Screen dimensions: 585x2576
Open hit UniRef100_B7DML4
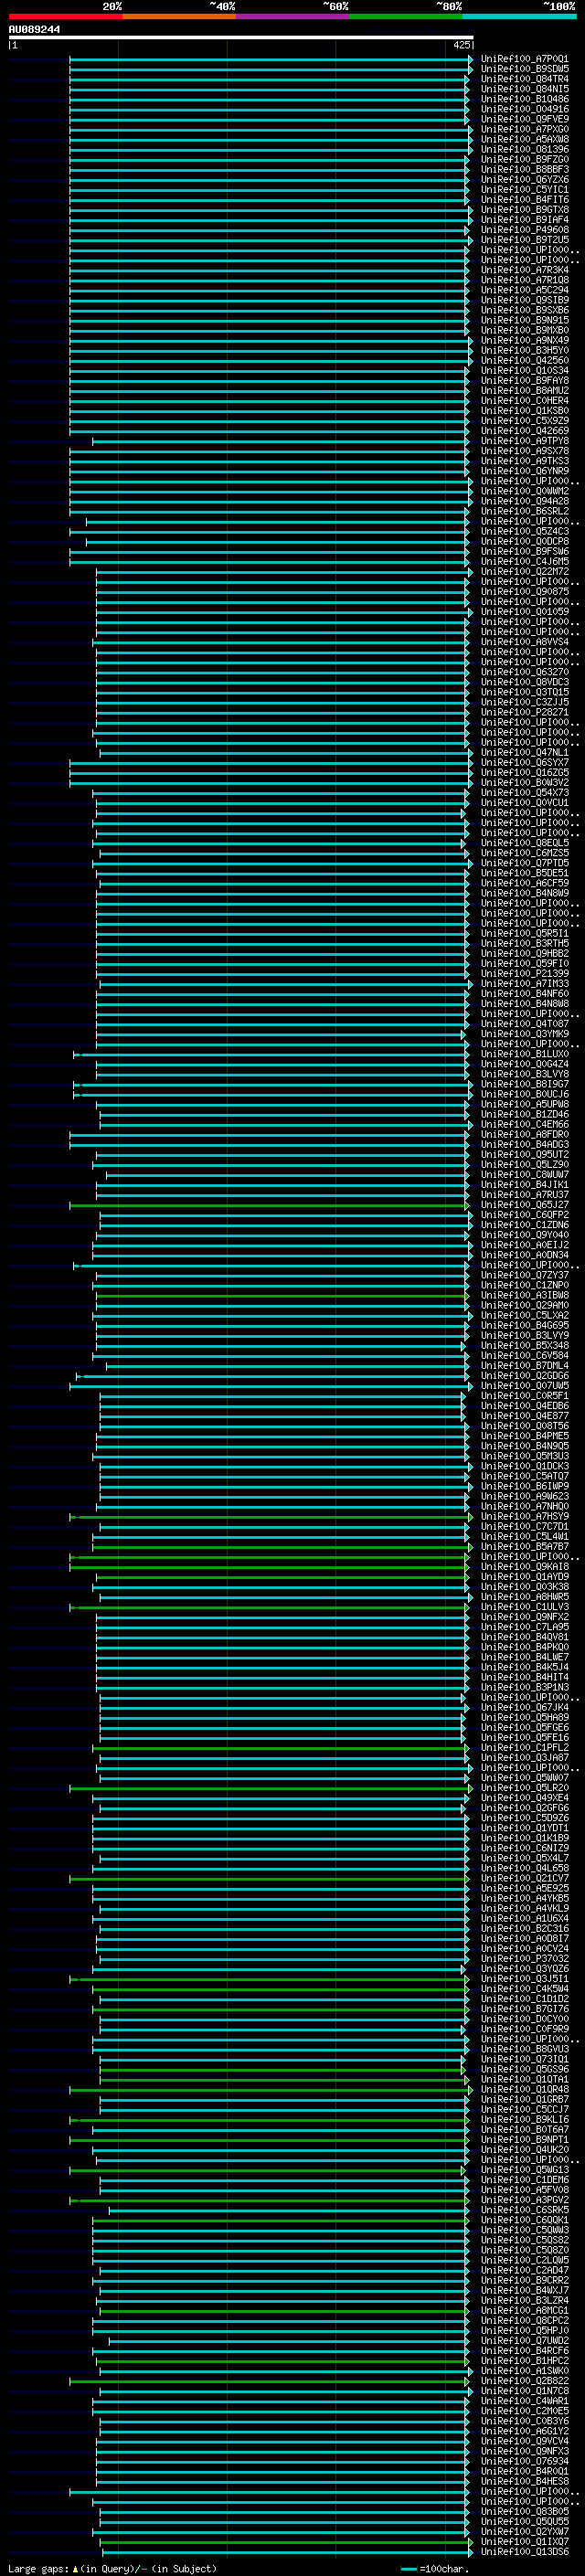pyautogui.click(x=524, y=1366)
